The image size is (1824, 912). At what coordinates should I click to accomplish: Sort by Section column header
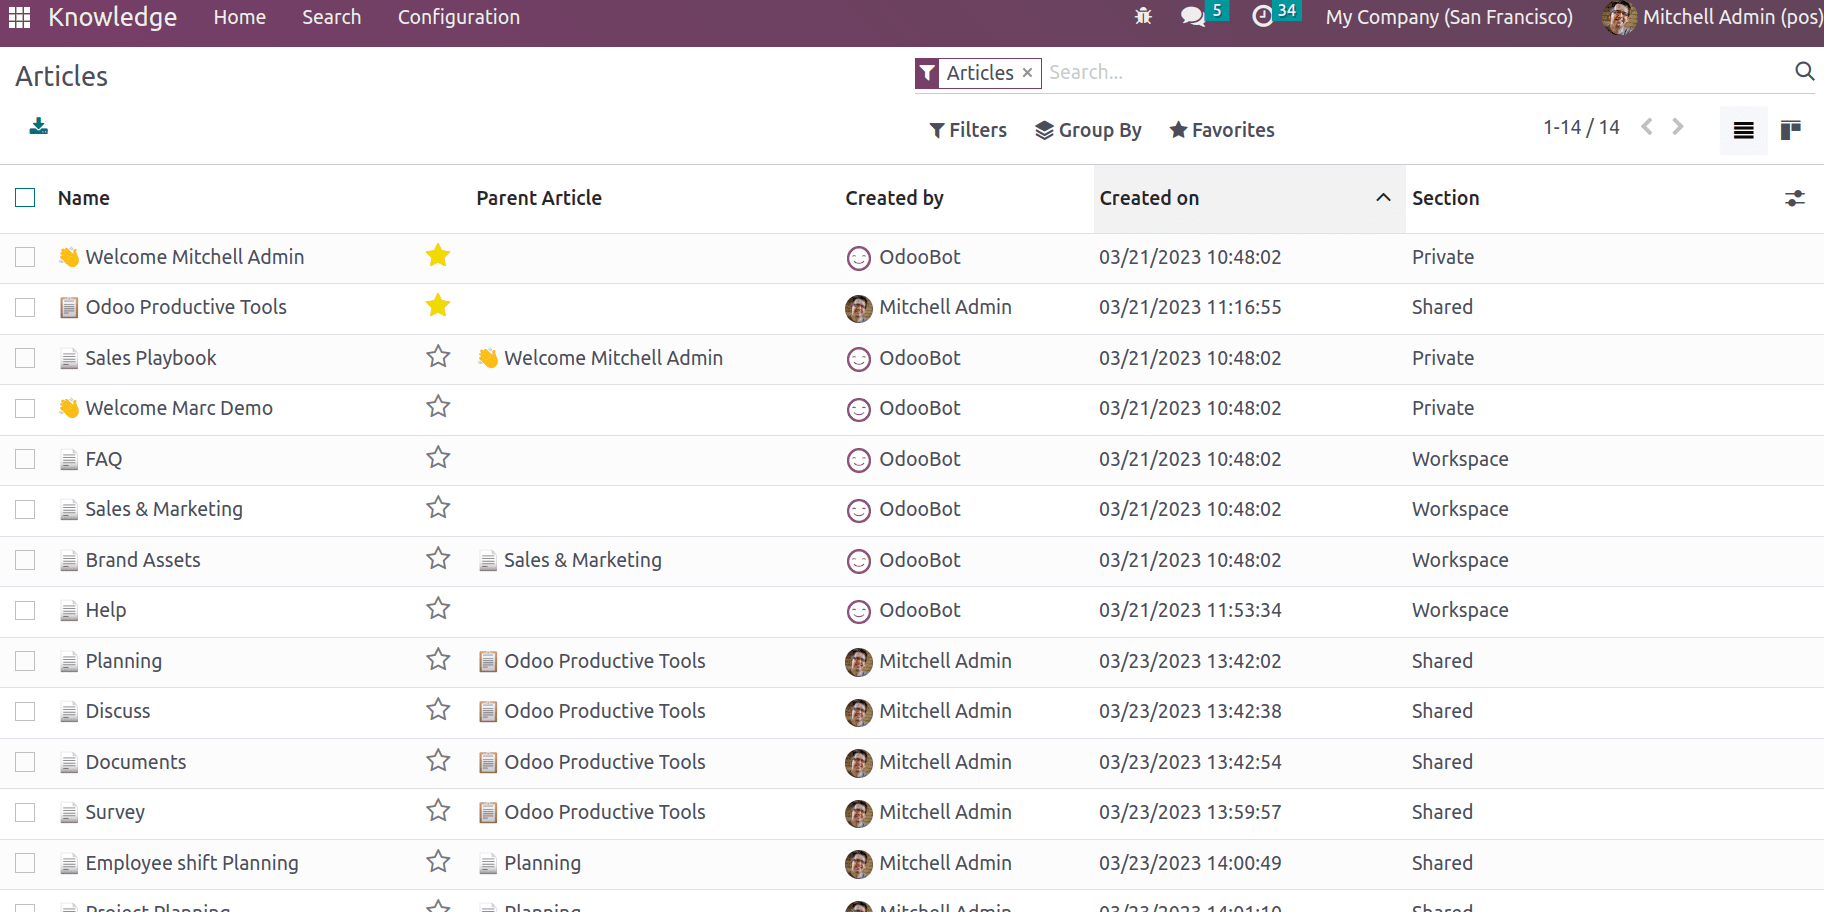pos(1445,198)
